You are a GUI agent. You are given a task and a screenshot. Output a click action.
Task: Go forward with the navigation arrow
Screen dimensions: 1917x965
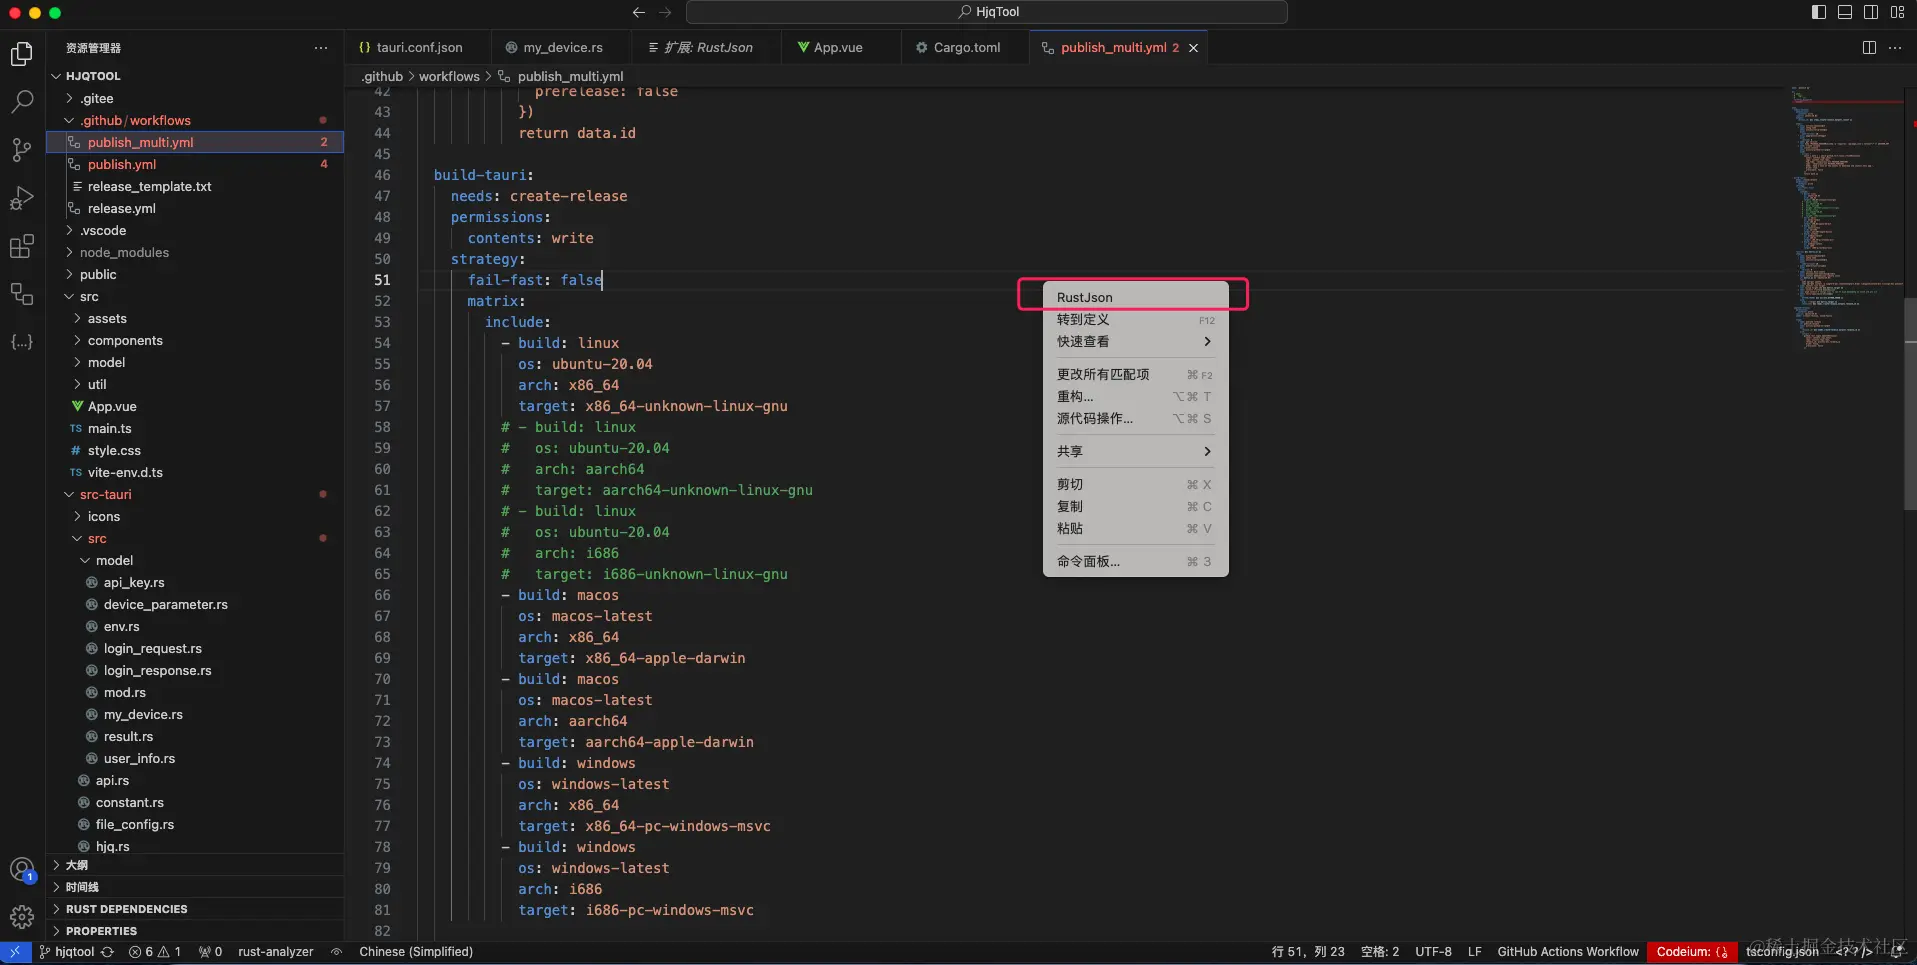[666, 12]
